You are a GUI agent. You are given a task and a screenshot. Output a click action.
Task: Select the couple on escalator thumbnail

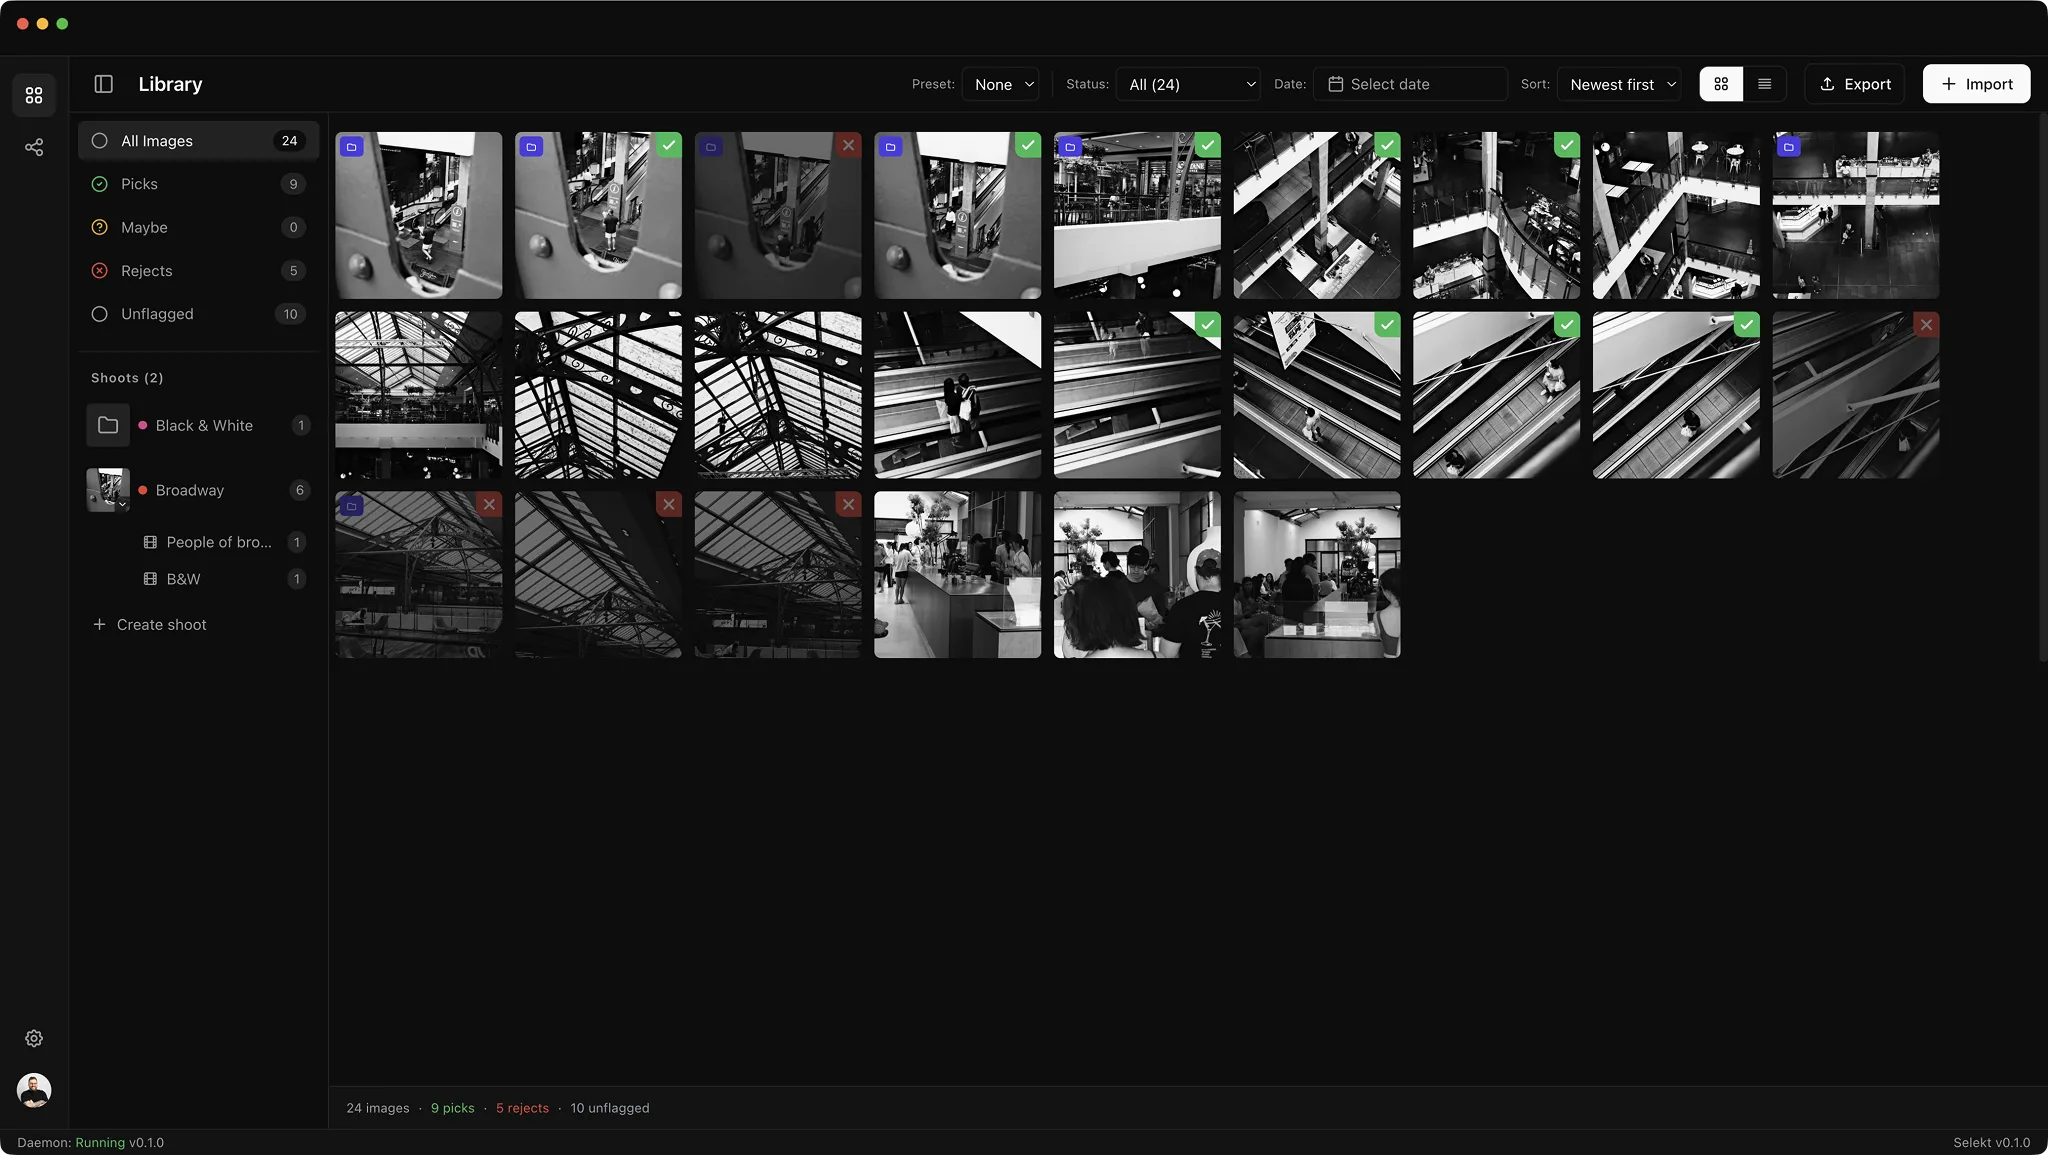[957, 394]
